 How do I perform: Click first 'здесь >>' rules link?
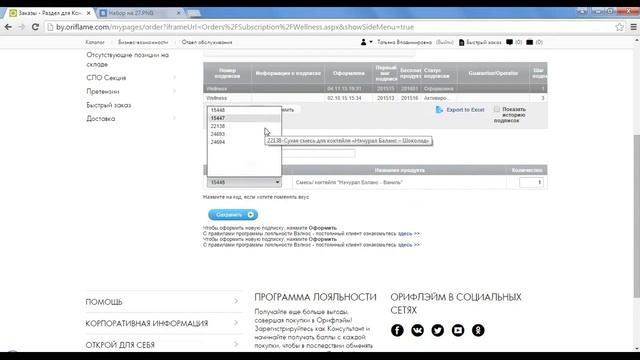point(409,233)
